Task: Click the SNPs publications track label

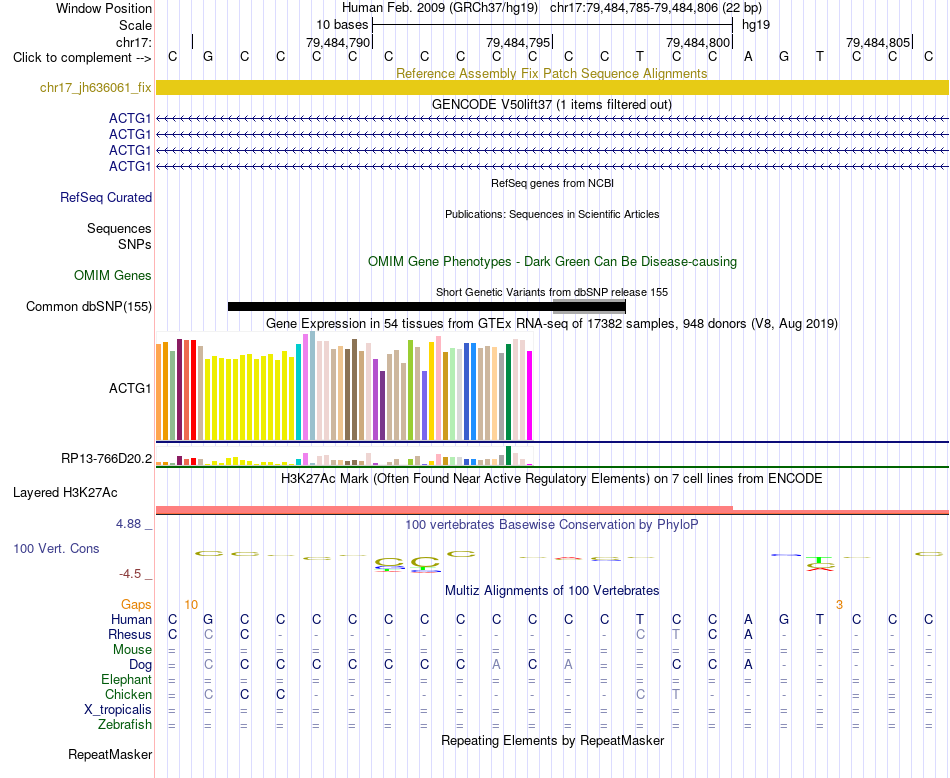Action: click(x=135, y=244)
